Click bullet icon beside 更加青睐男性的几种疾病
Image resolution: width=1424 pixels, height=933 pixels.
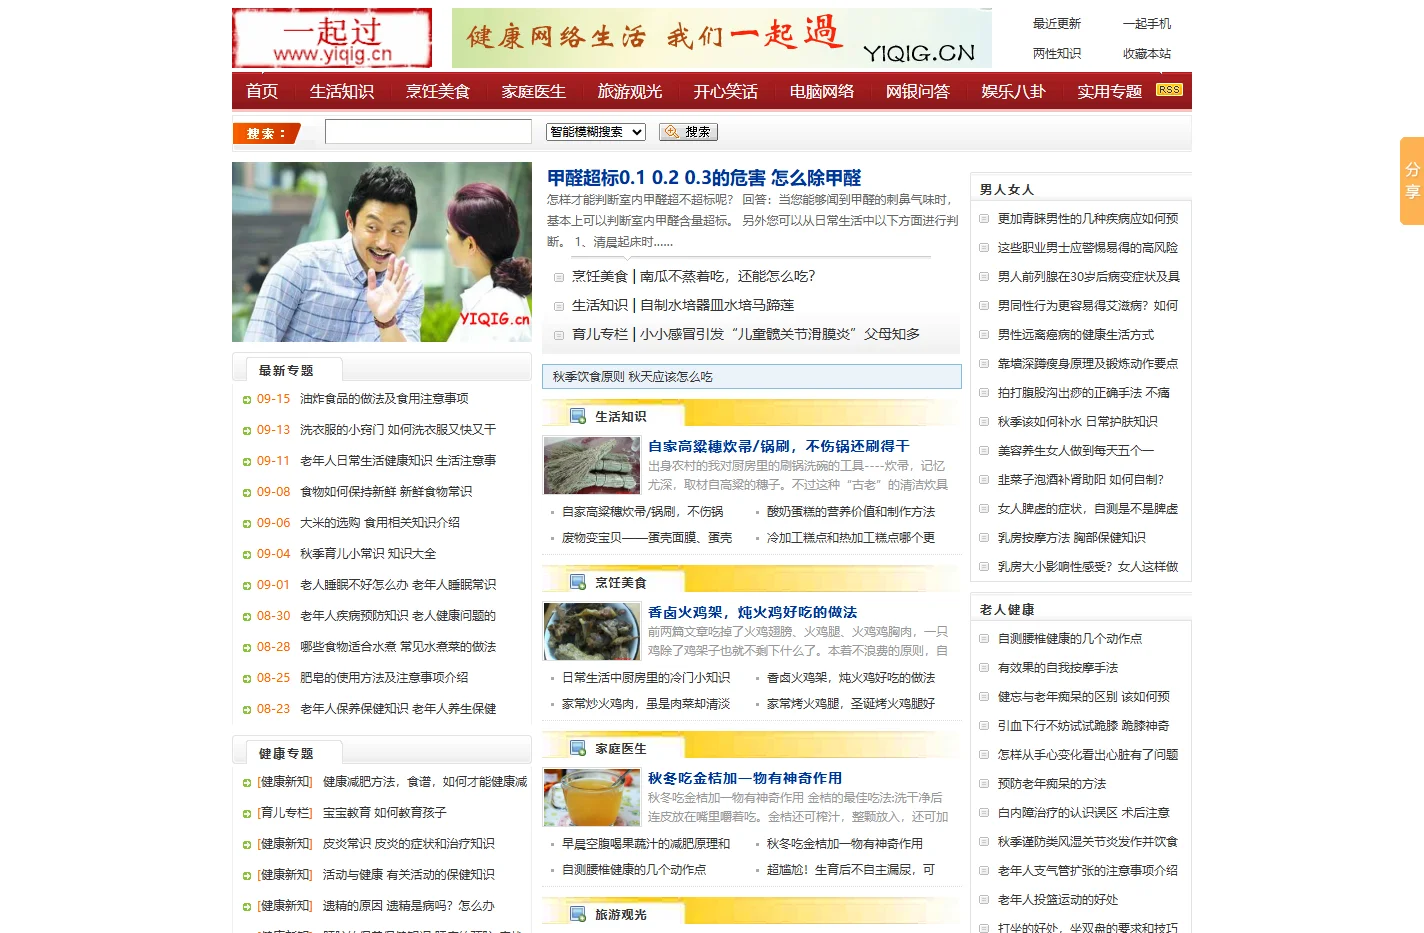pos(984,219)
